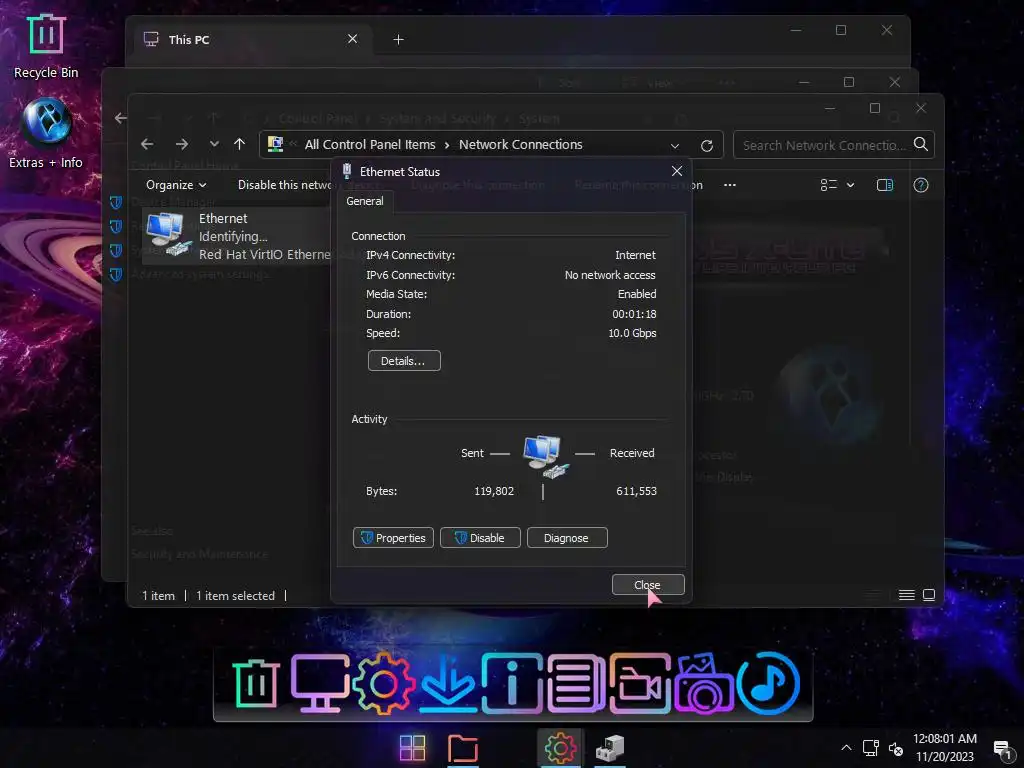Select the General tab in Ethernet Status

point(364,201)
